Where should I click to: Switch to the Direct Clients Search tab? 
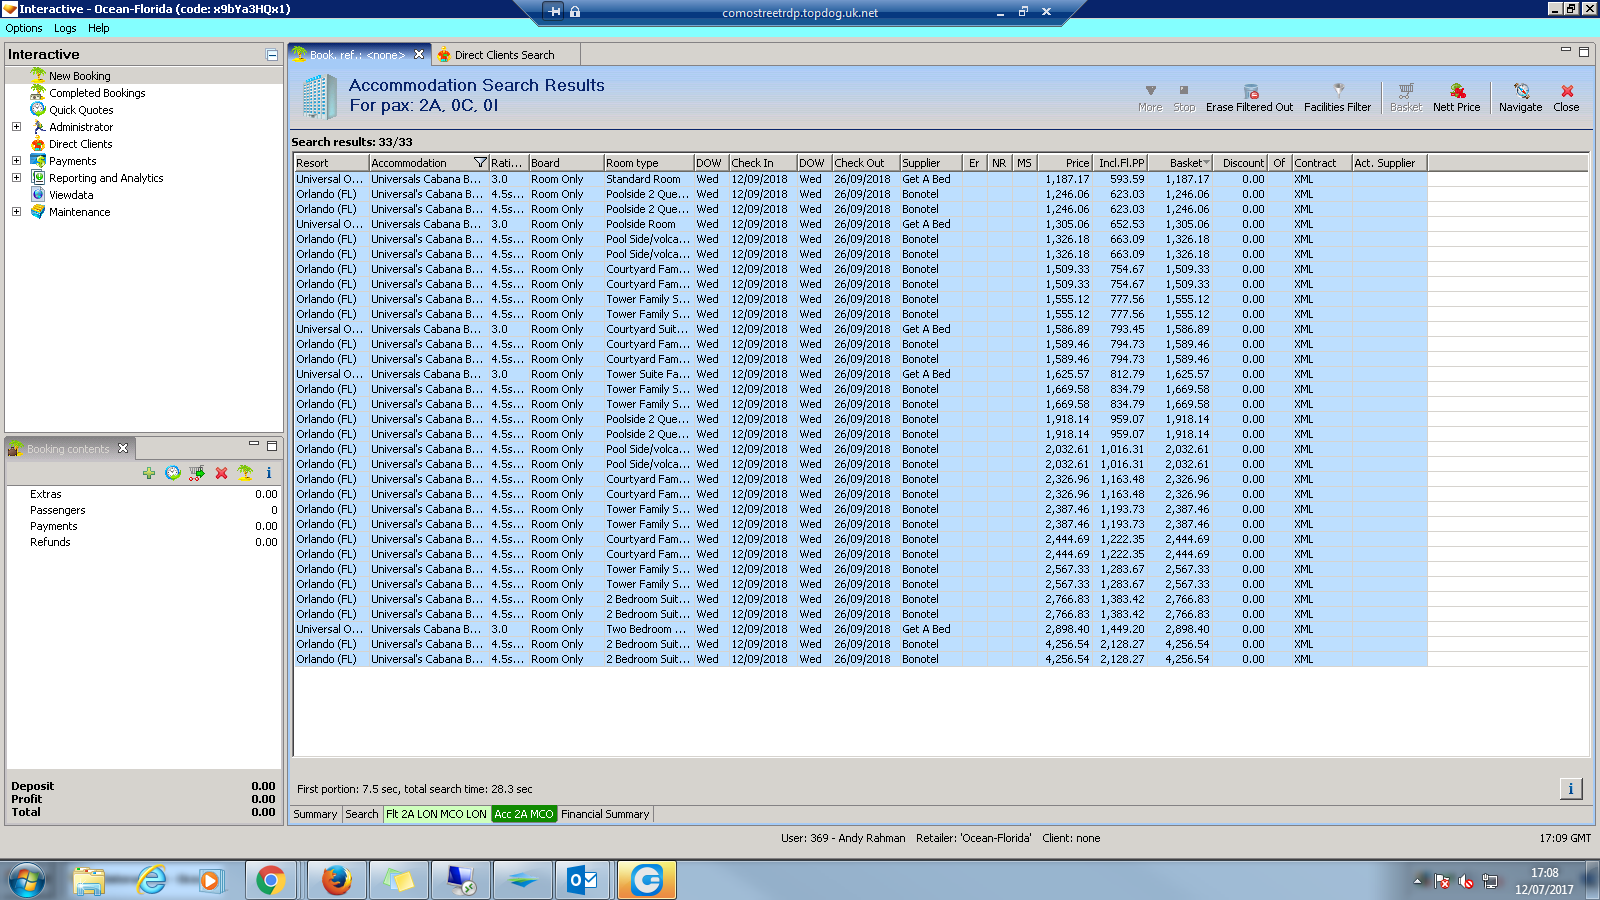505,55
